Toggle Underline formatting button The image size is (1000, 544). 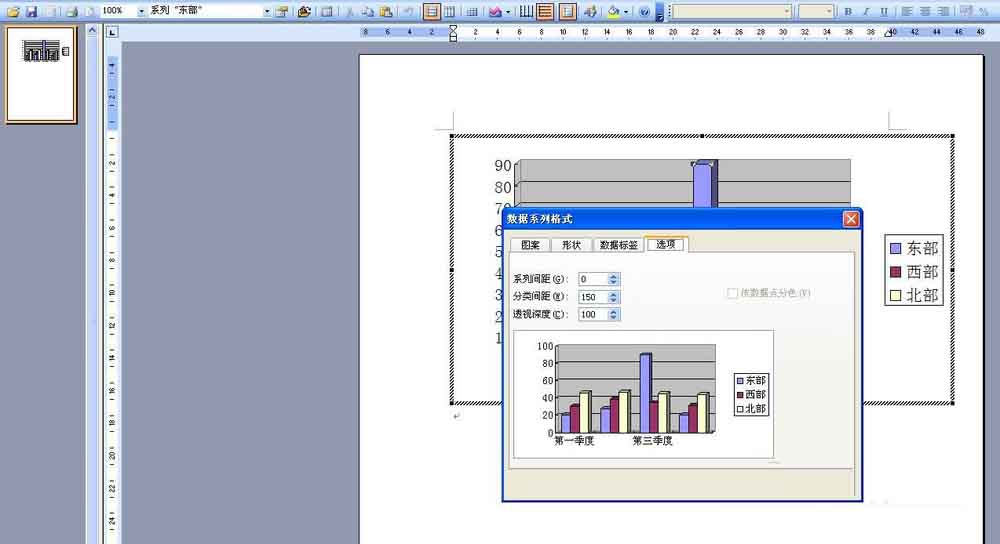click(x=883, y=11)
